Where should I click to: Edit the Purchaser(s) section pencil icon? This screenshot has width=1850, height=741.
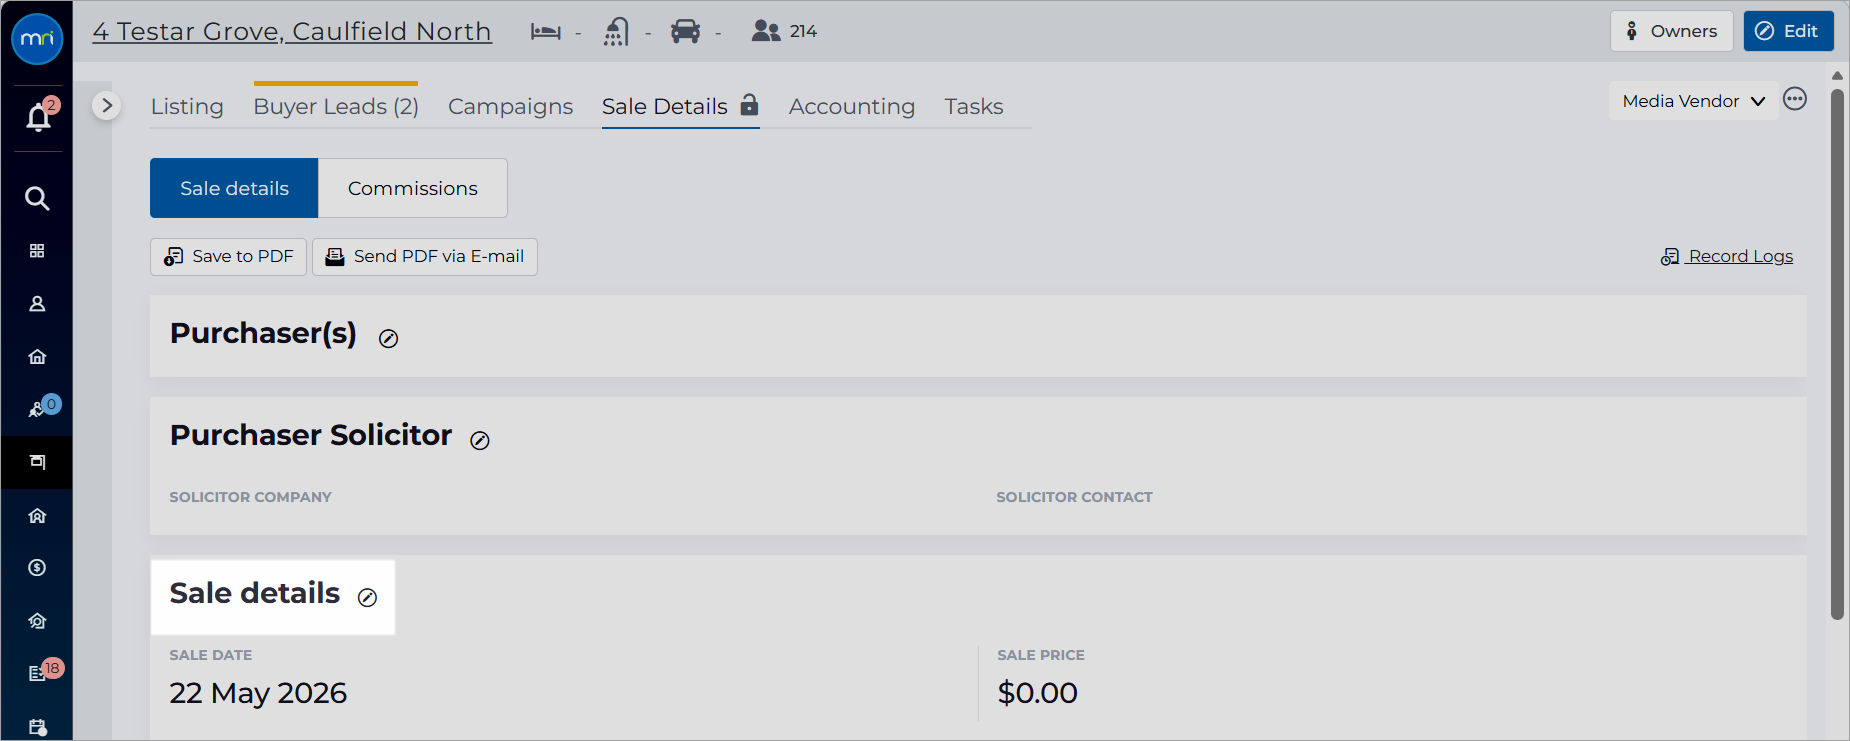(x=389, y=339)
